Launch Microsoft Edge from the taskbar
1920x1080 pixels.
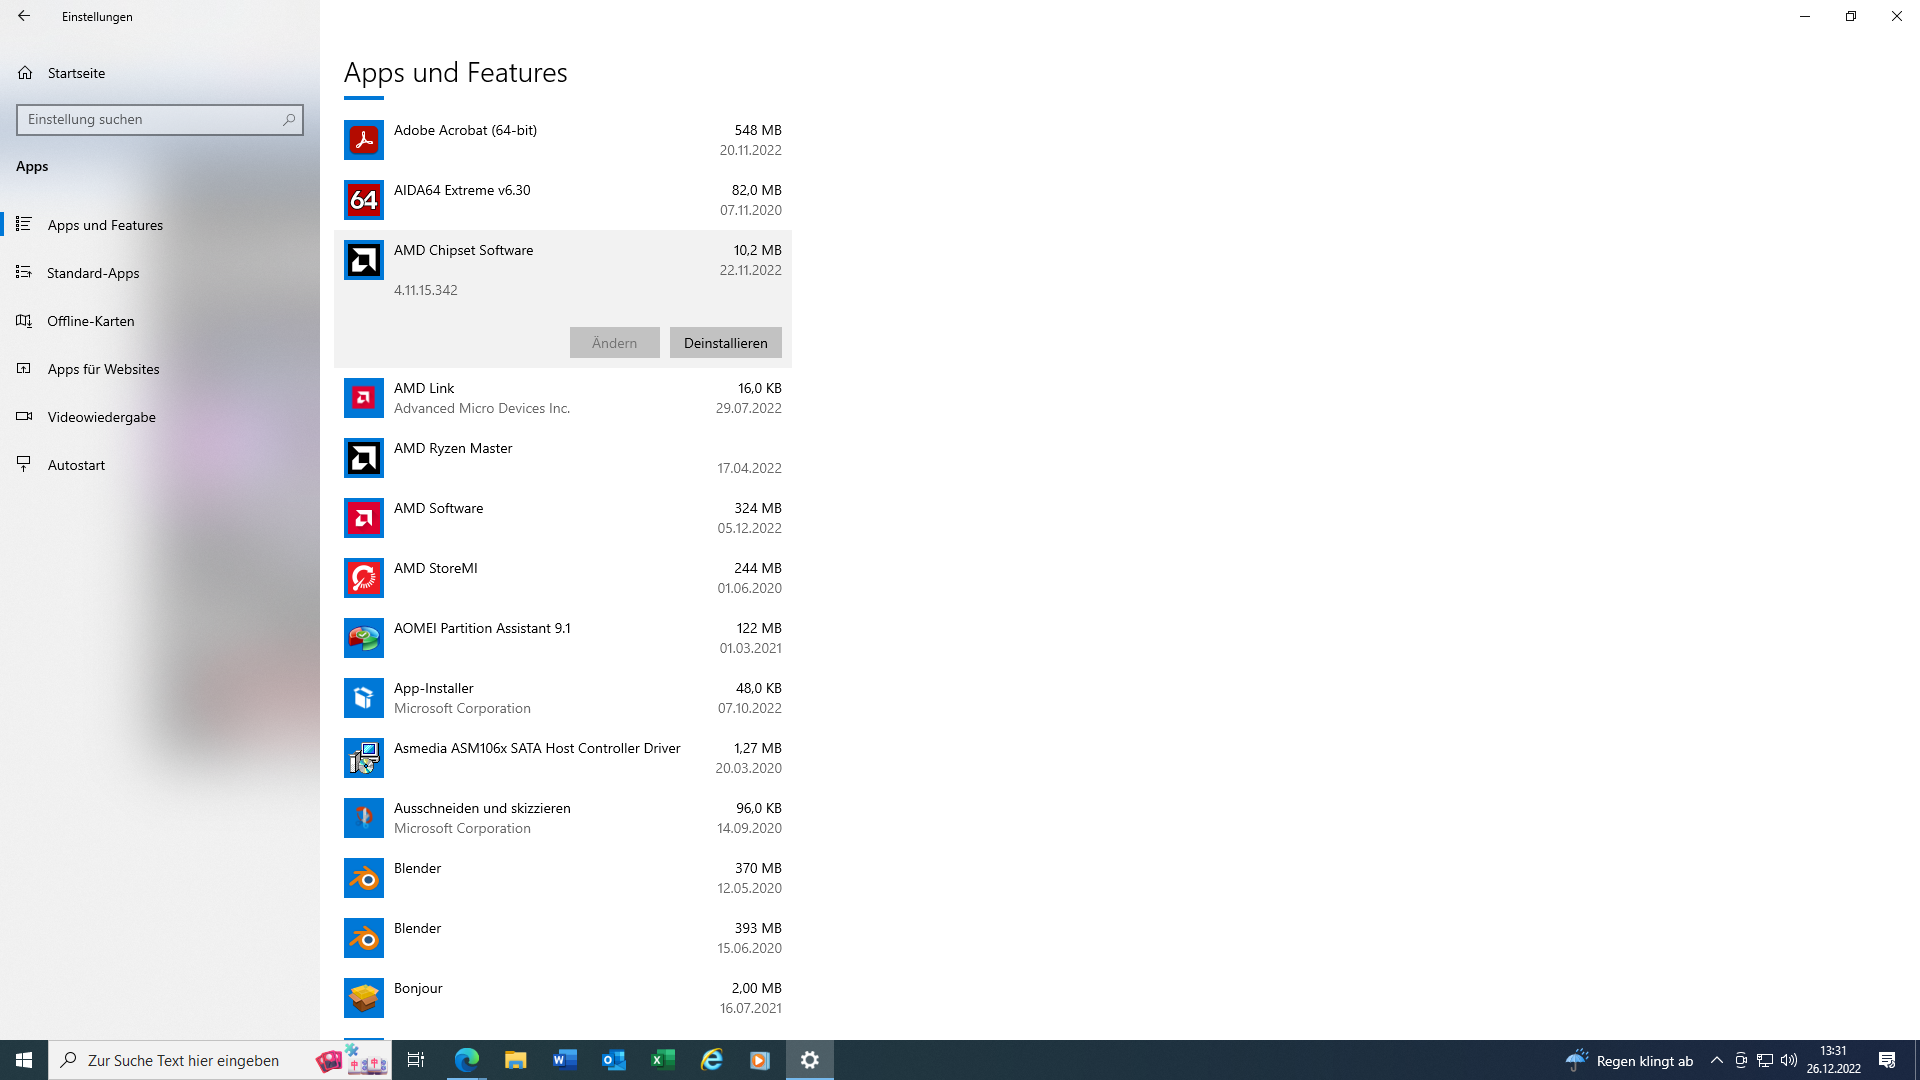[466, 1059]
